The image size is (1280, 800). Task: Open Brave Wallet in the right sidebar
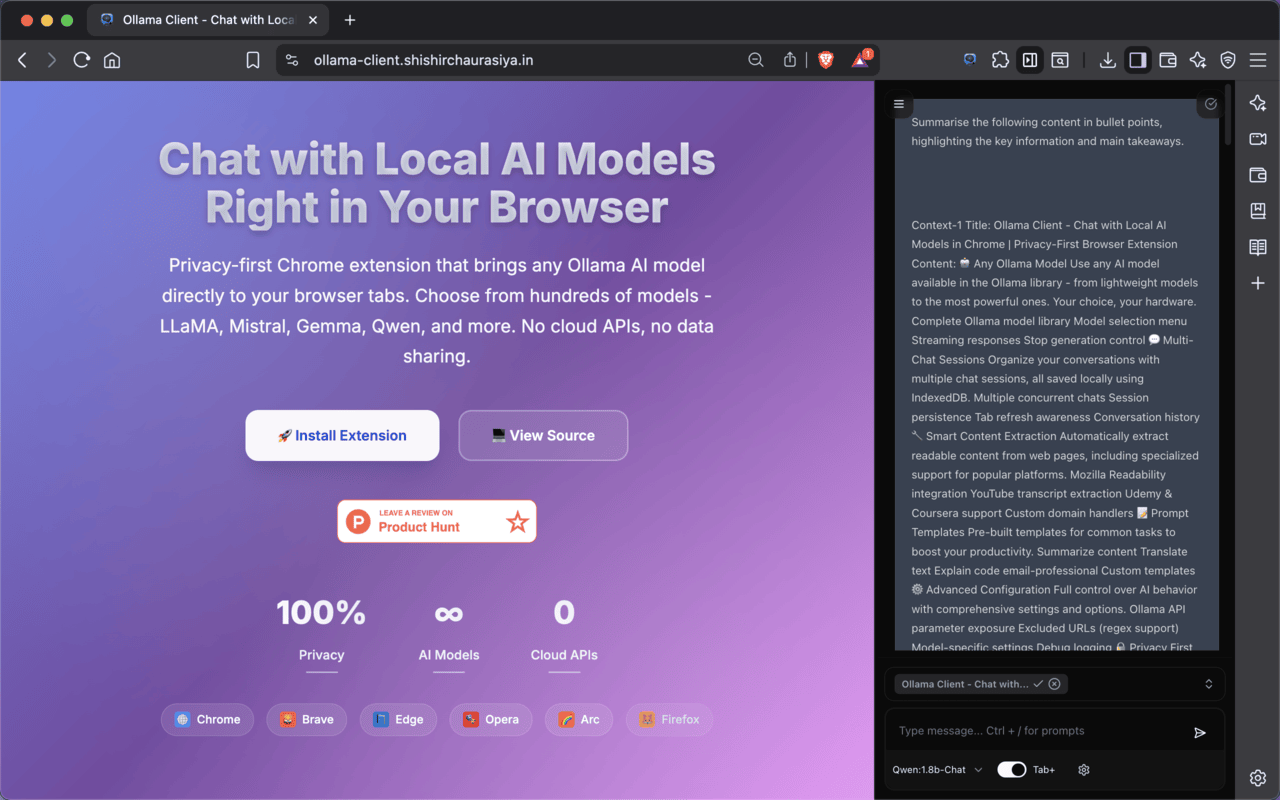1257,174
